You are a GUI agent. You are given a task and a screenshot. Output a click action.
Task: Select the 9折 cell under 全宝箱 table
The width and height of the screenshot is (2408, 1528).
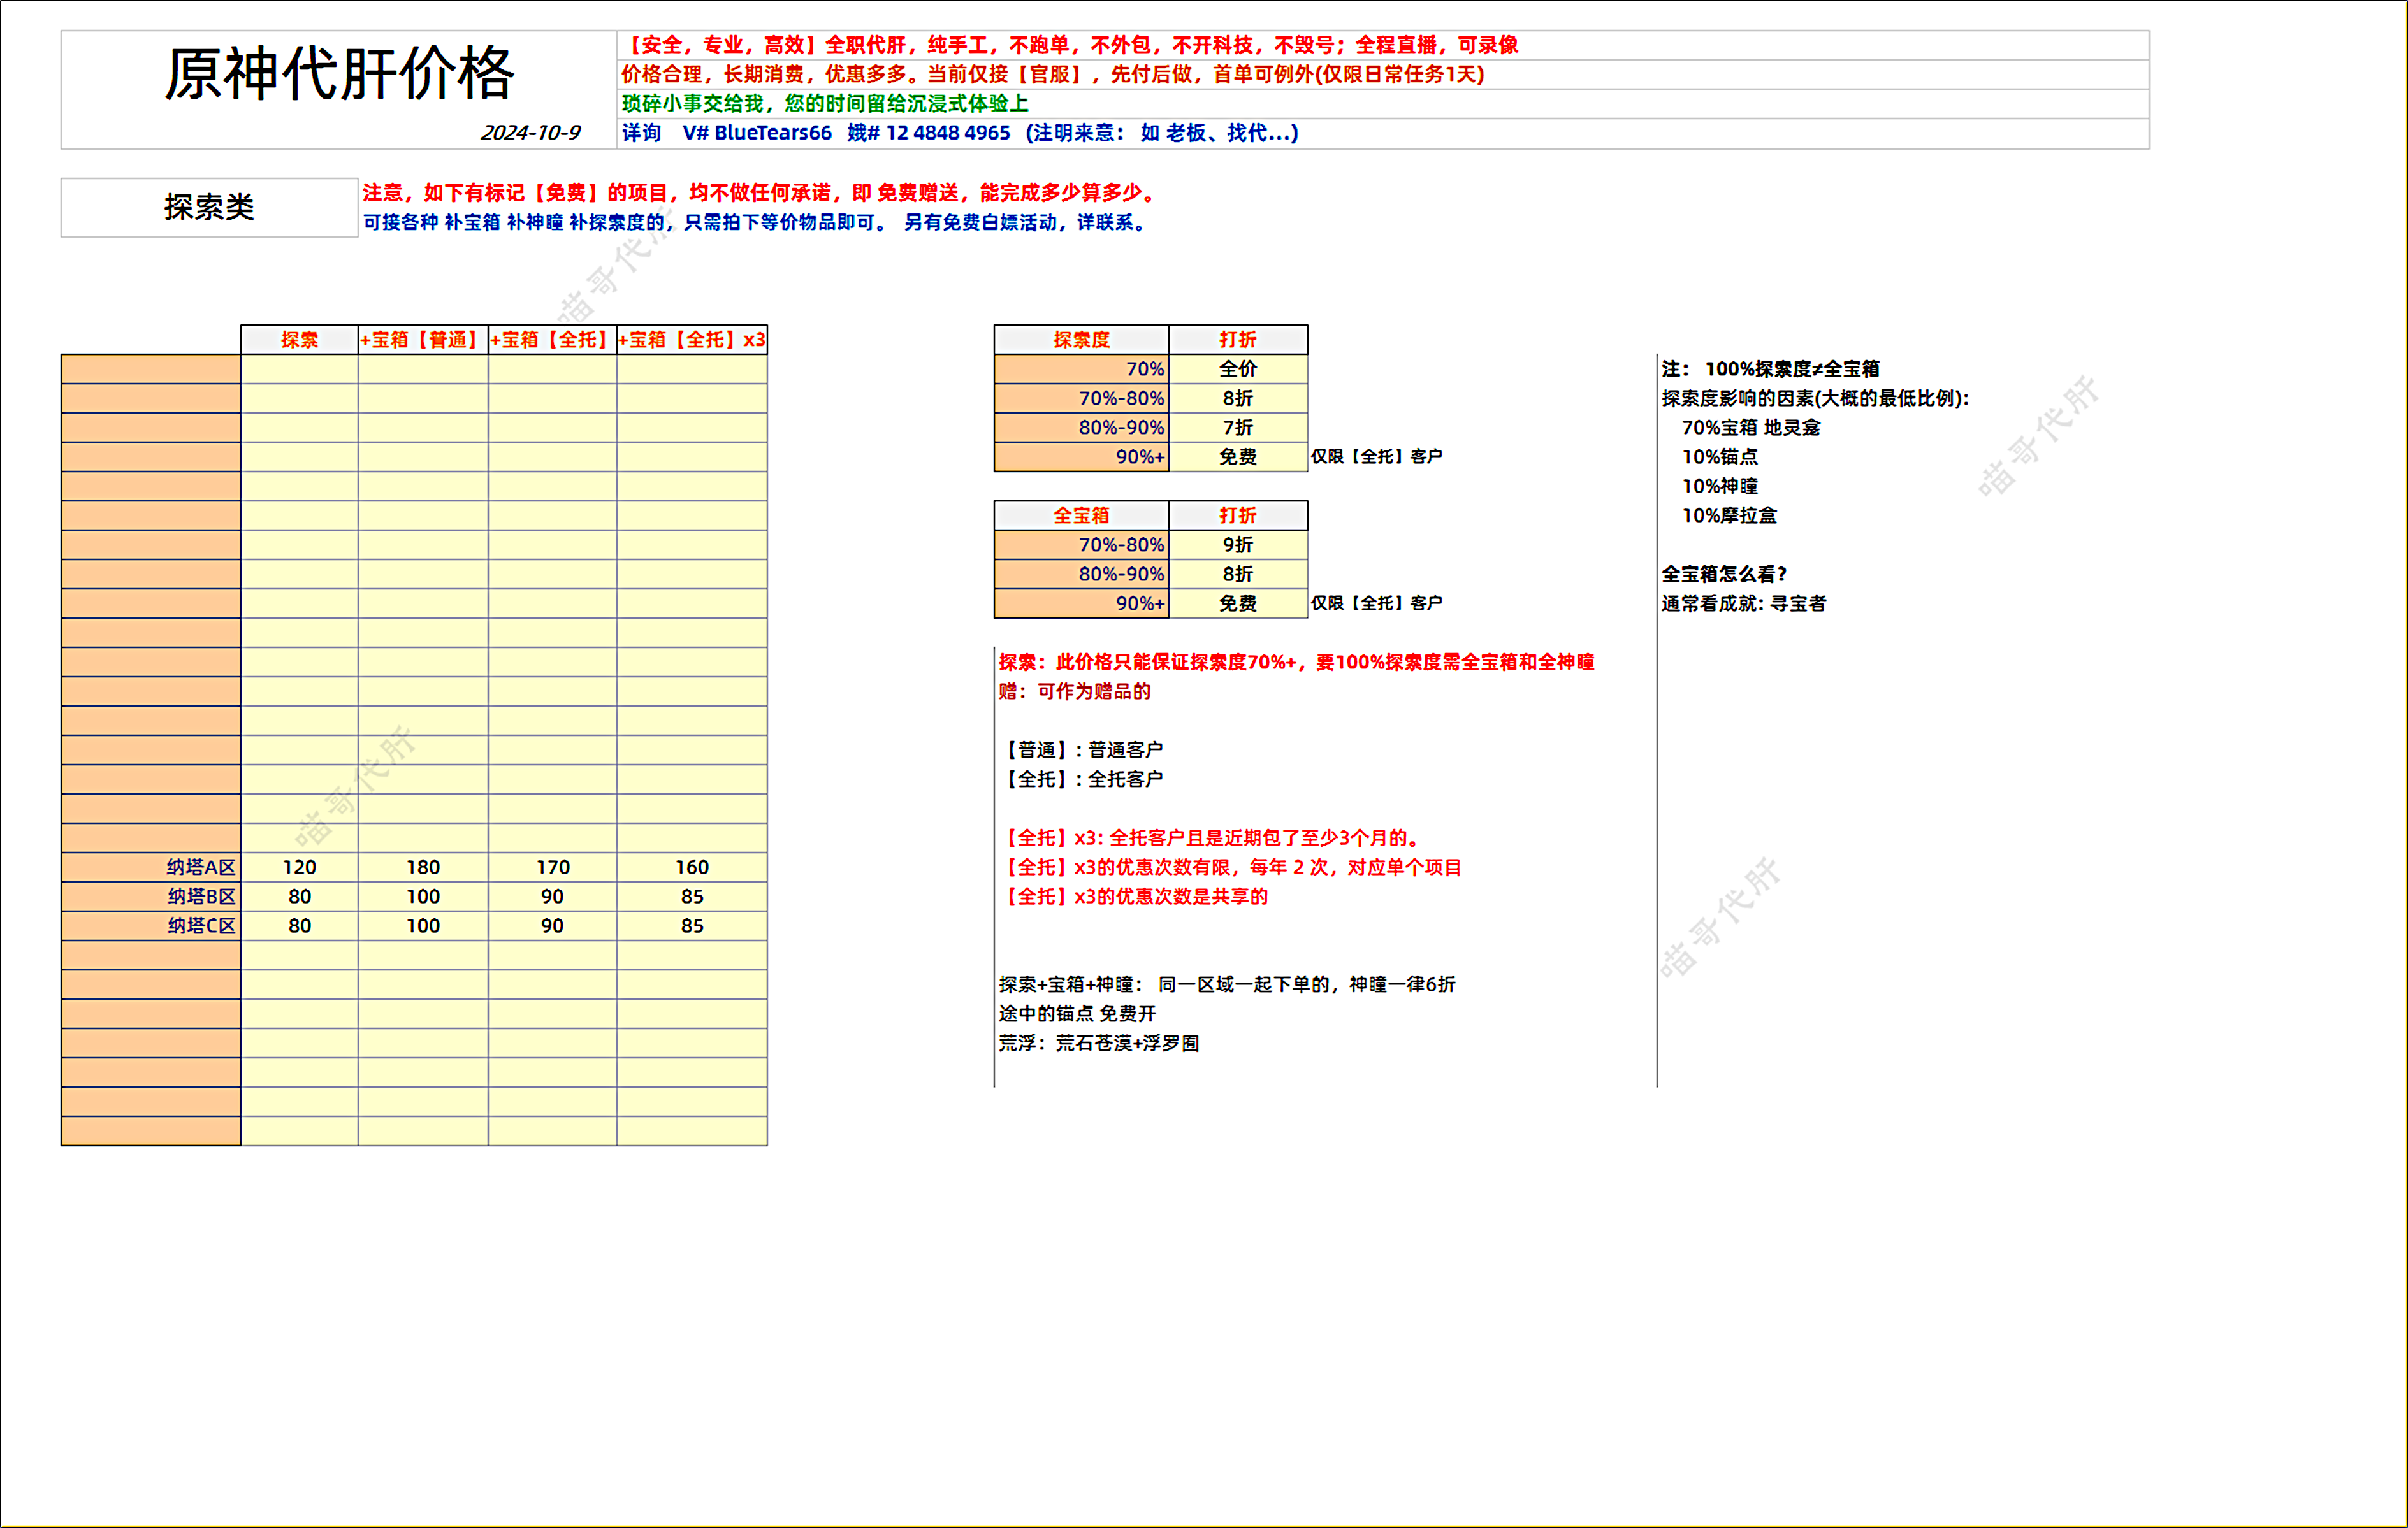(x=1237, y=545)
